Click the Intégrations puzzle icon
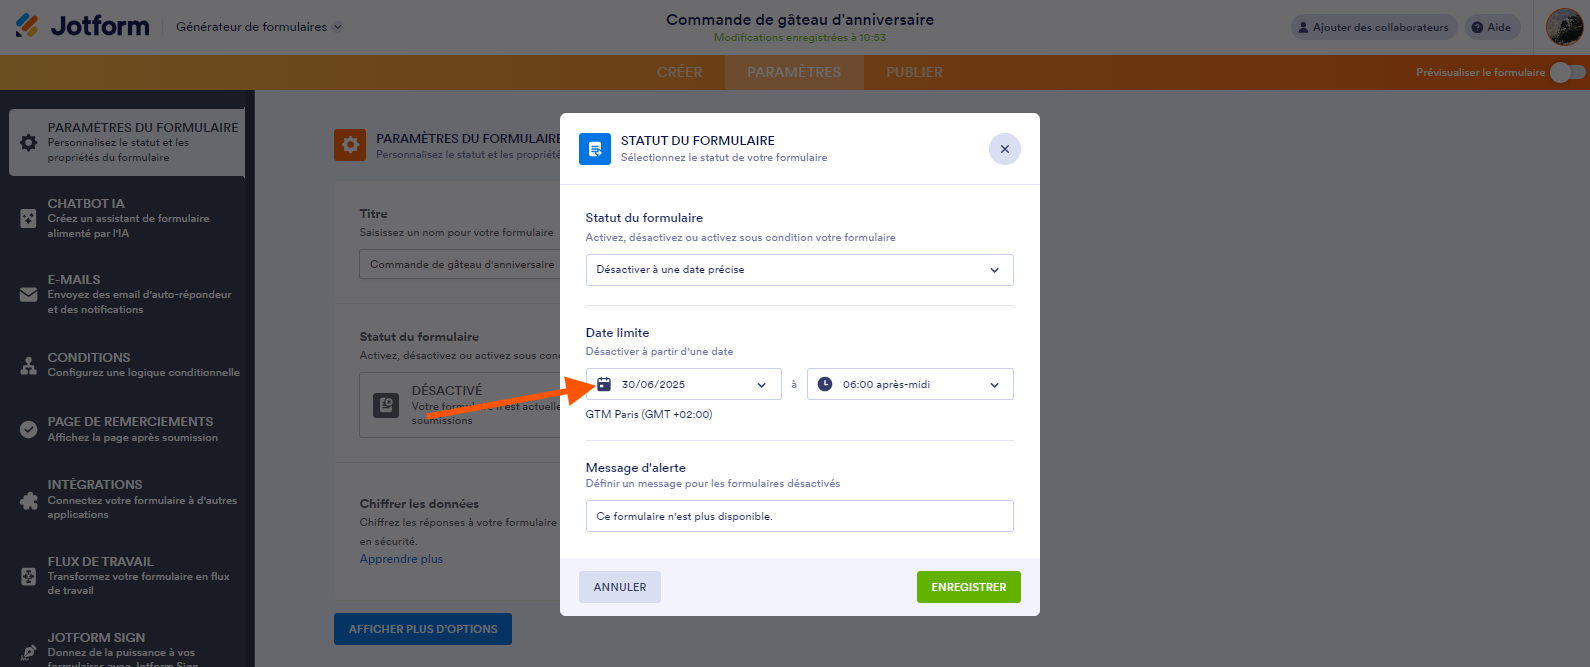This screenshot has height=667, width=1590. pyautogui.click(x=29, y=500)
